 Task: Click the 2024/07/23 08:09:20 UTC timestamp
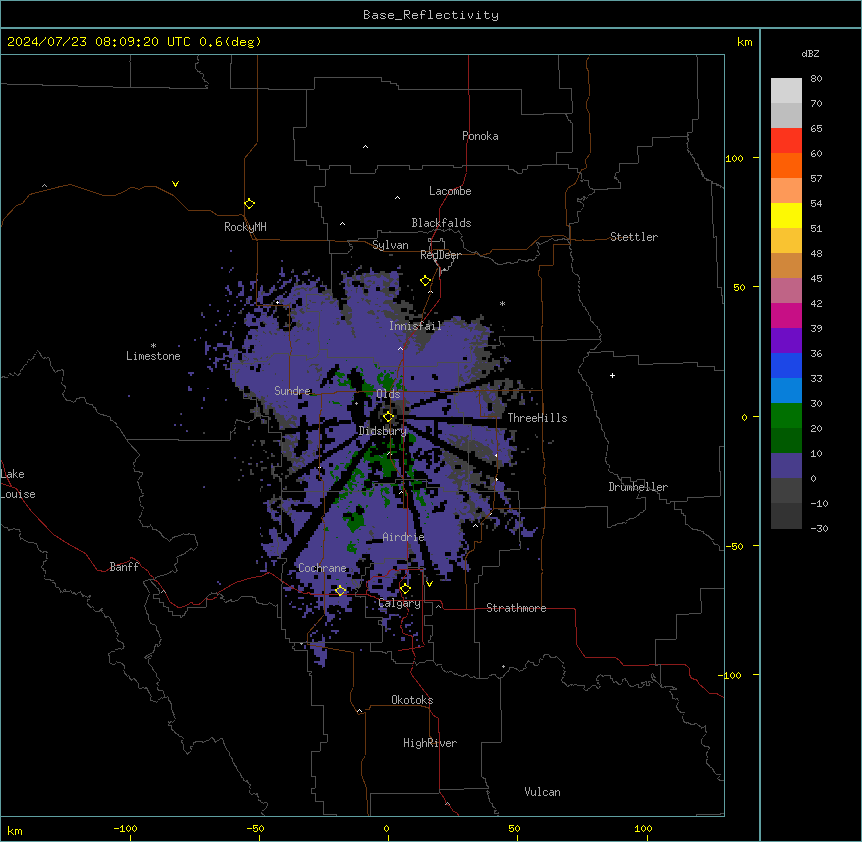point(99,42)
